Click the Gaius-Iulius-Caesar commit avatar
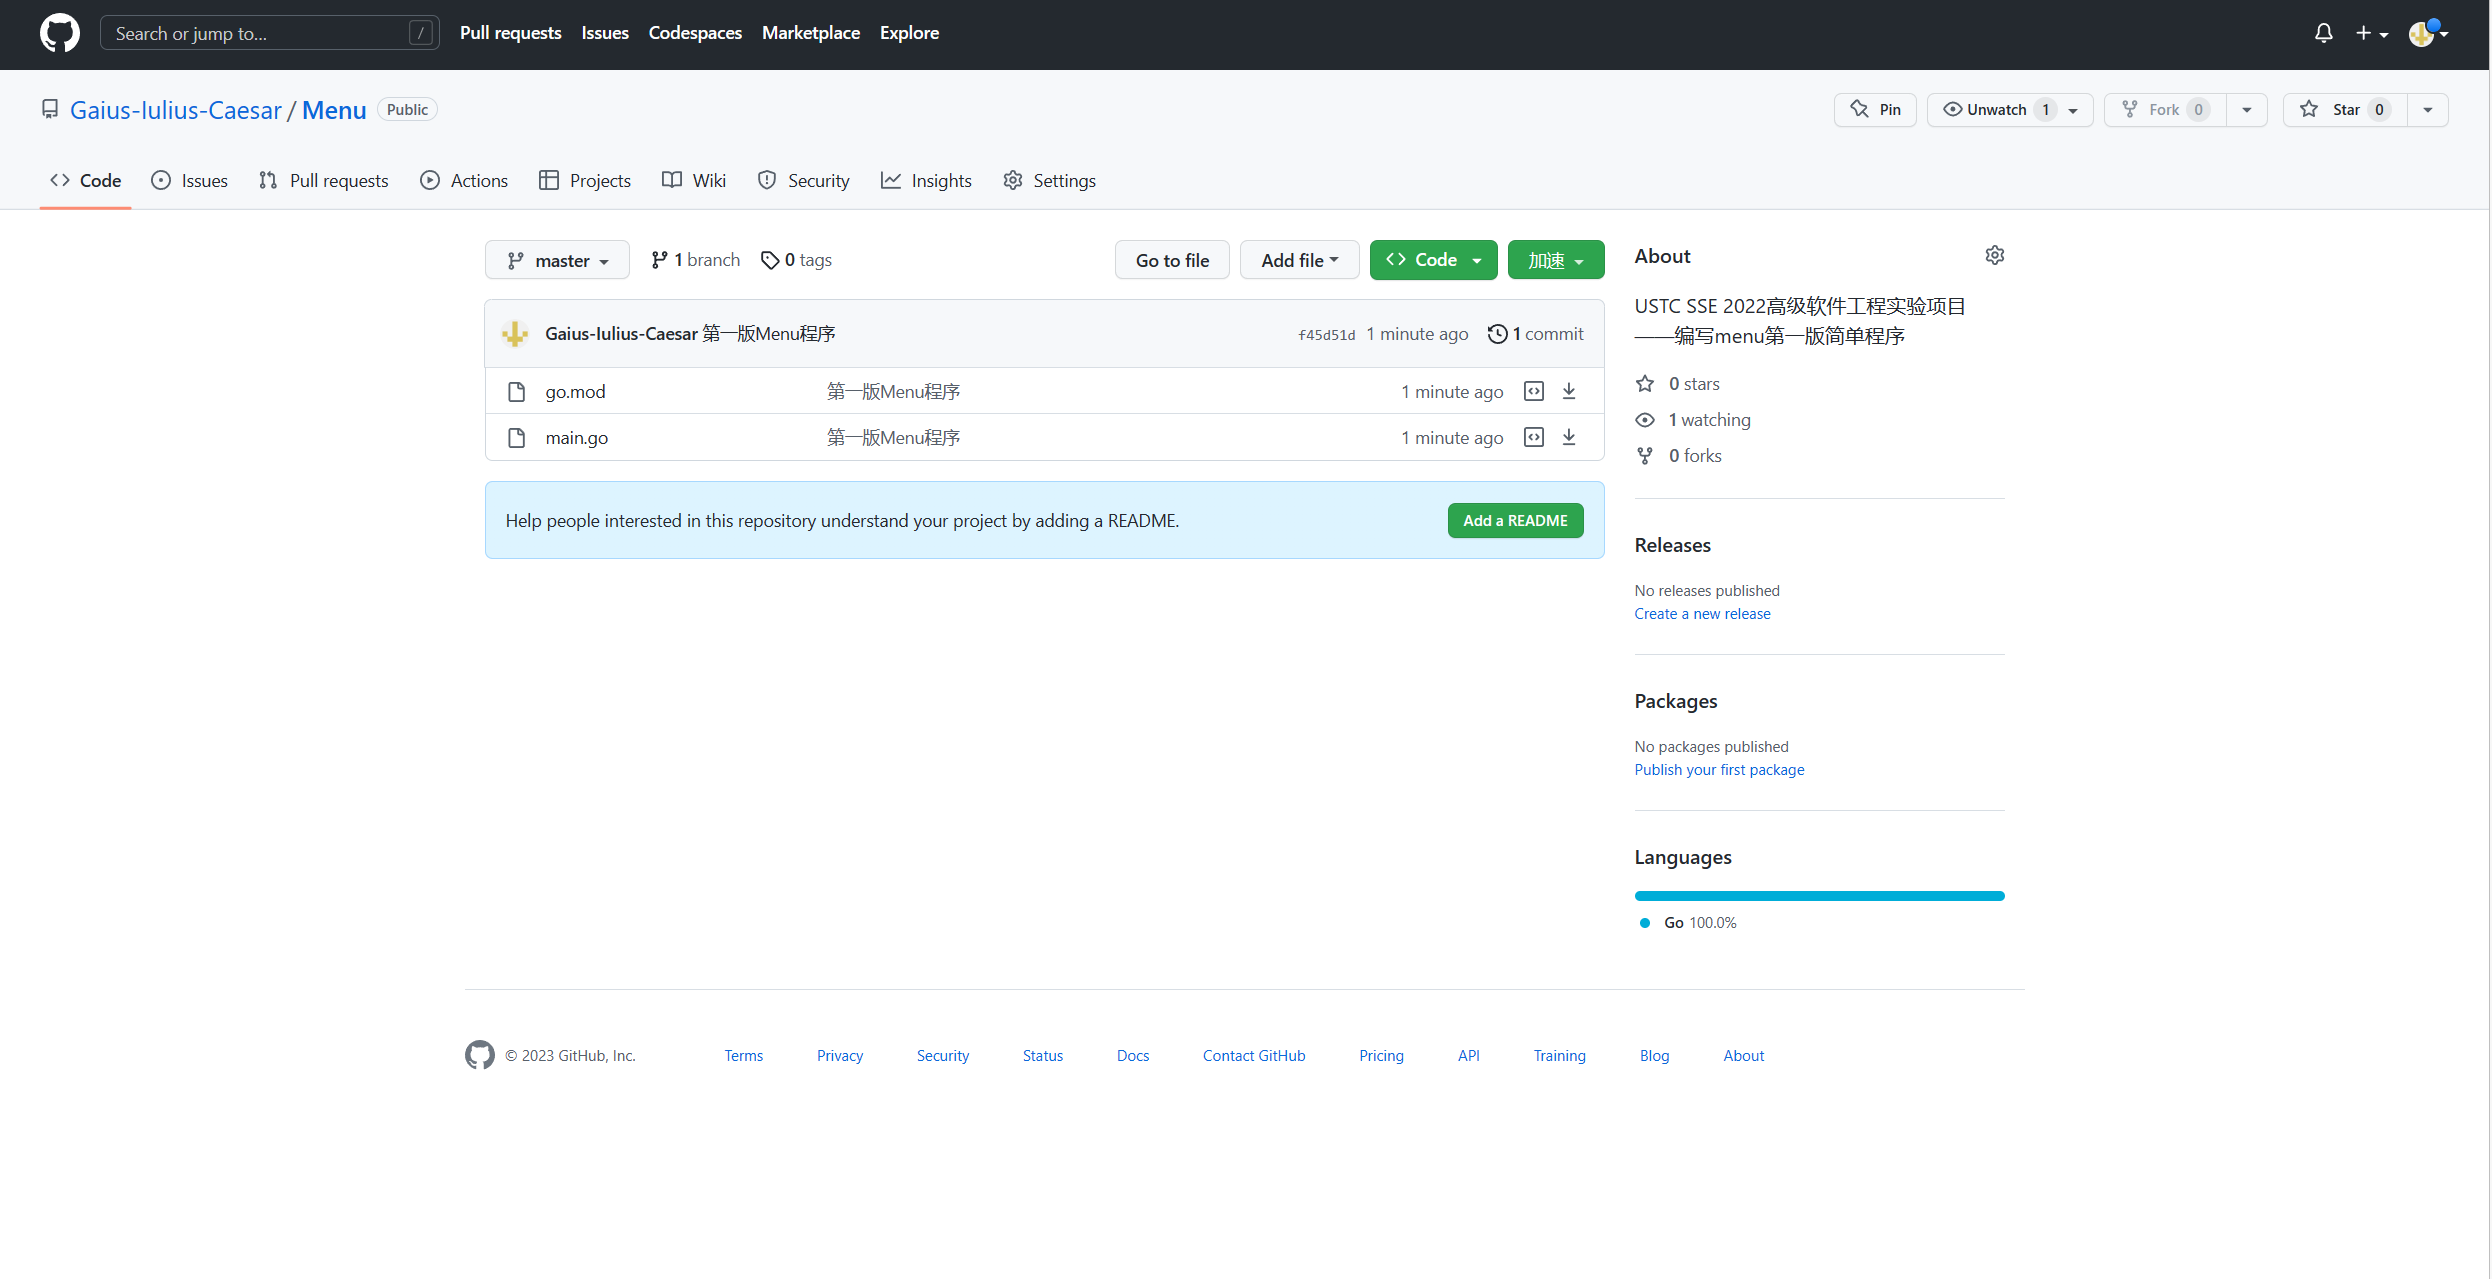Screen dimensions: 2492x1279 click(515, 334)
